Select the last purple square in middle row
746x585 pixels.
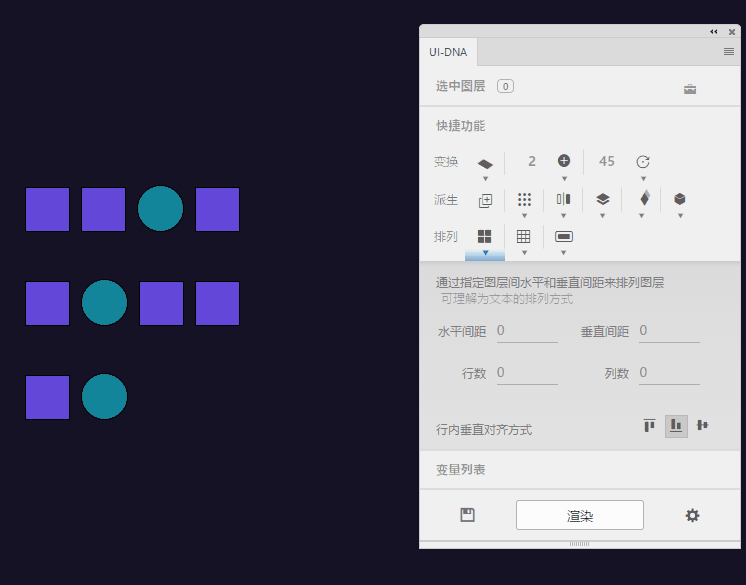(217, 303)
